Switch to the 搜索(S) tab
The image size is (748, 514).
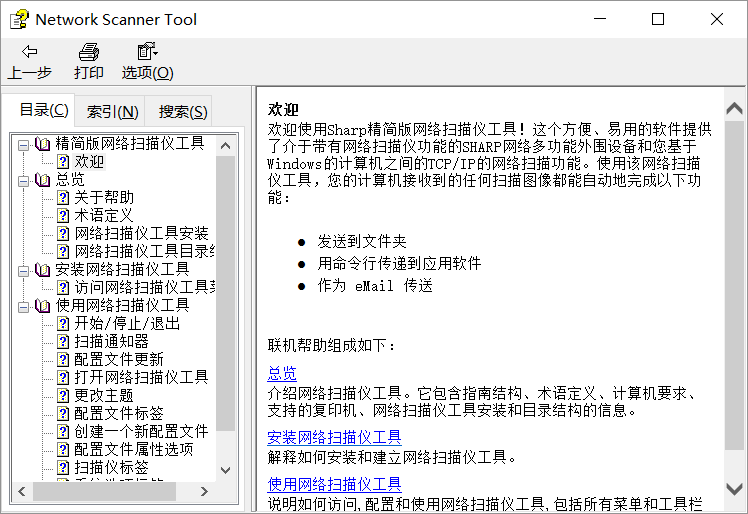pyautogui.click(x=183, y=112)
